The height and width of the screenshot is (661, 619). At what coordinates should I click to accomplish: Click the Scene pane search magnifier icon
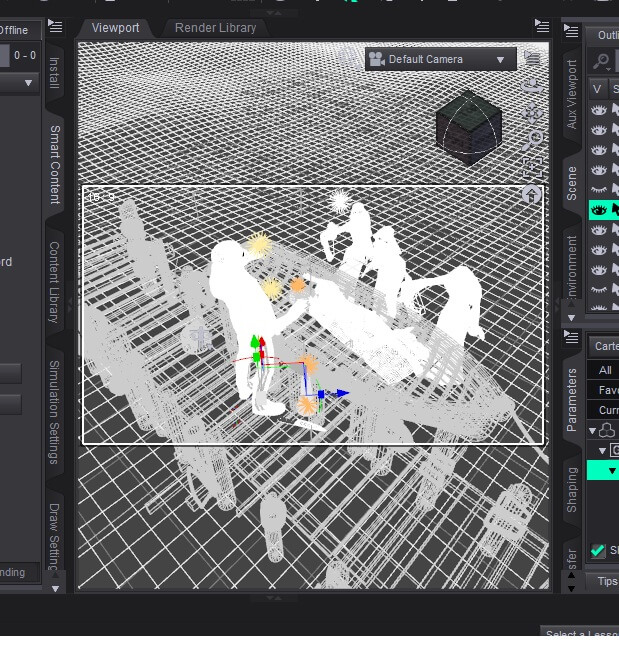click(x=601, y=62)
